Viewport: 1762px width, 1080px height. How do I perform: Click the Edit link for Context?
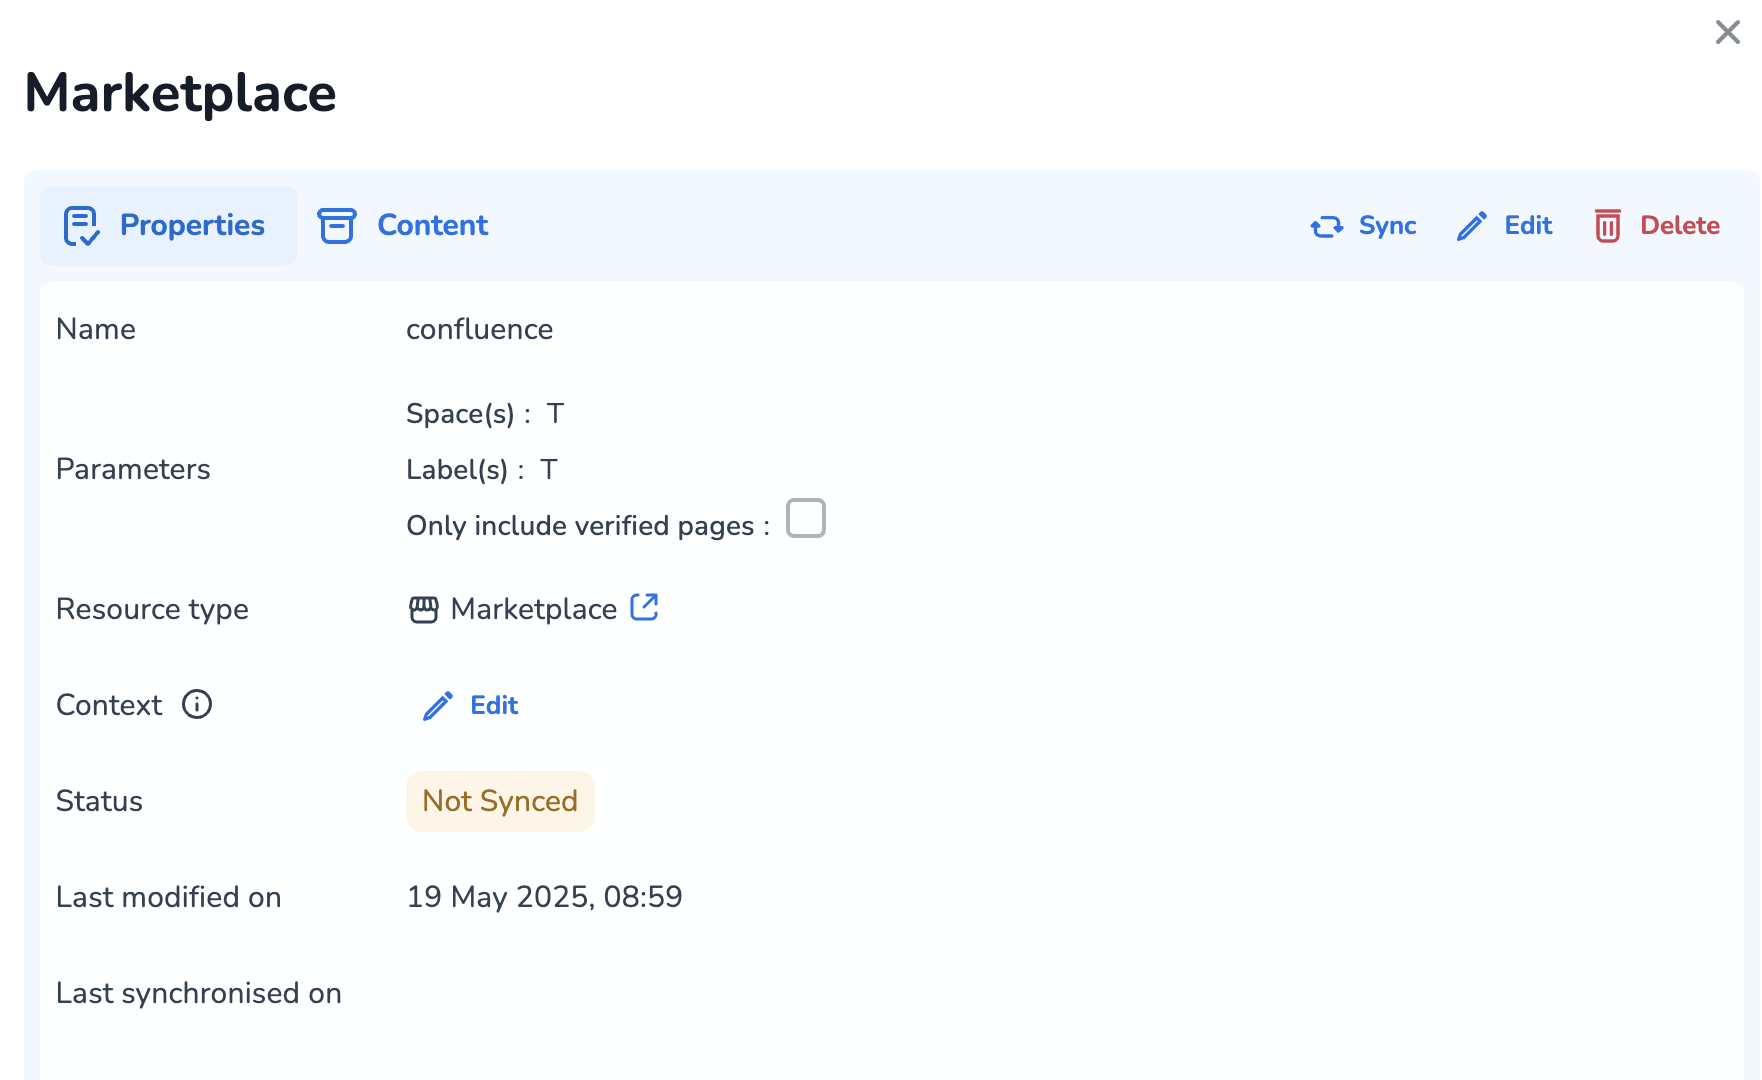tap(494, 706)
